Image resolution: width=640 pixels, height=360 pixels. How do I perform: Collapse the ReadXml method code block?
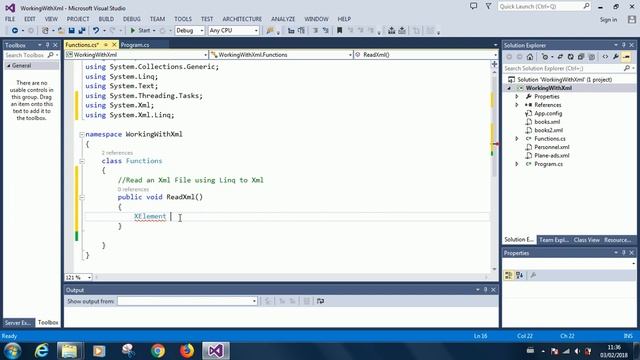click(x=82, y=197)
